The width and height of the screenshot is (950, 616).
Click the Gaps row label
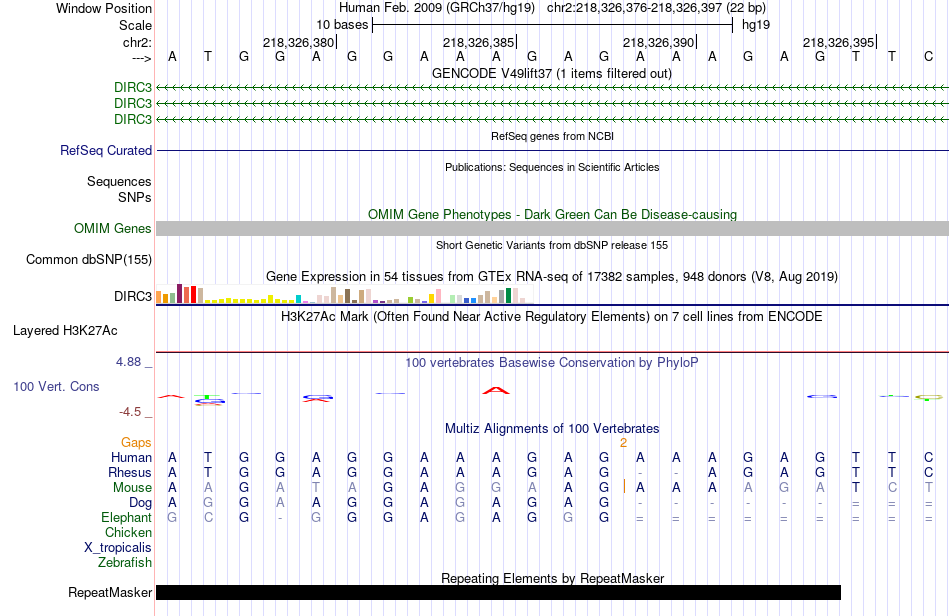point(136,443)
